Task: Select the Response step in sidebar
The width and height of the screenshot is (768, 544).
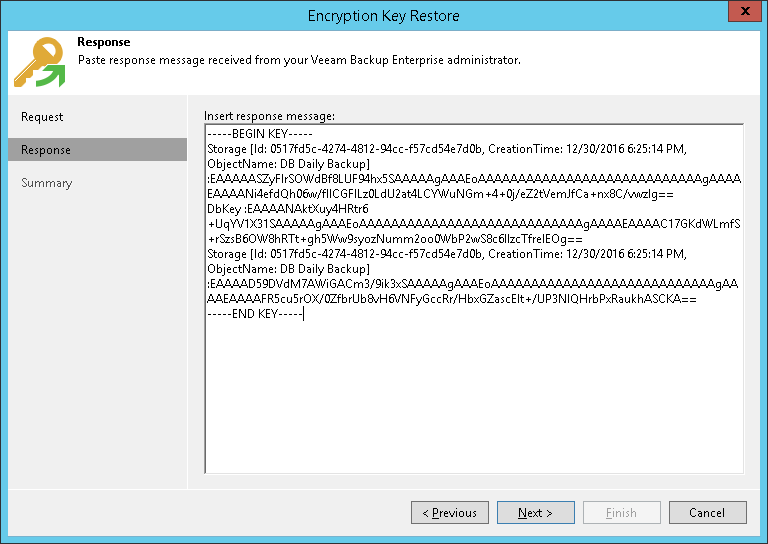Action: click(46, 150)
